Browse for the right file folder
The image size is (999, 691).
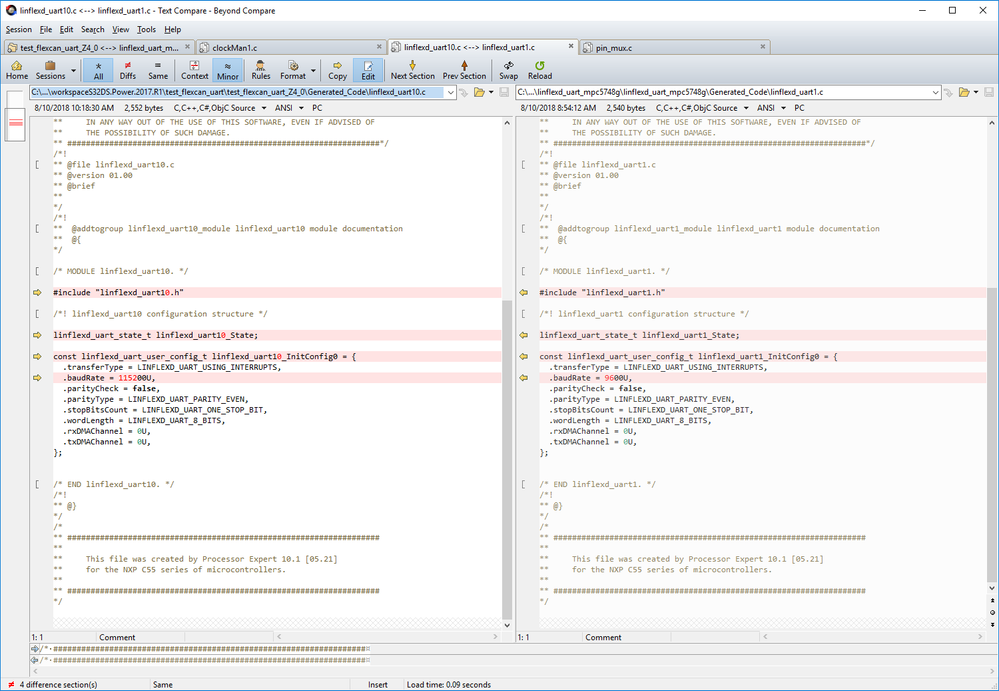pos(965,92)
